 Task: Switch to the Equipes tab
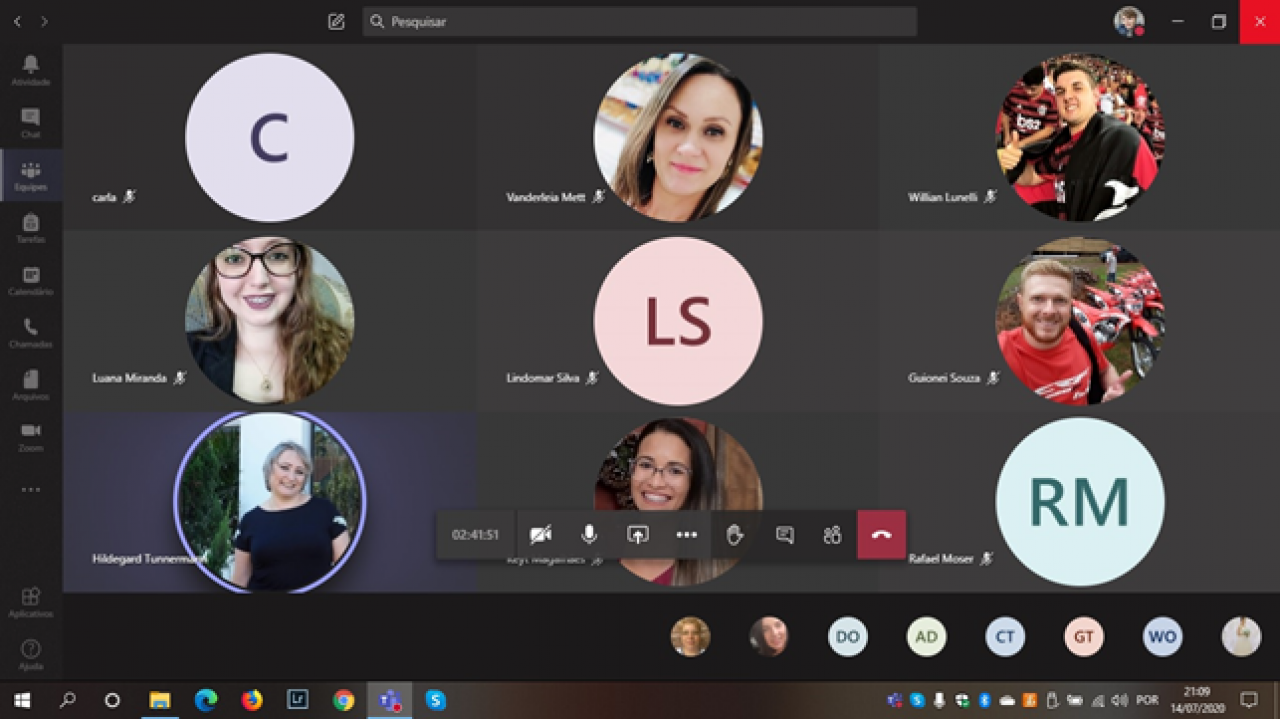(x=31, y=174)
